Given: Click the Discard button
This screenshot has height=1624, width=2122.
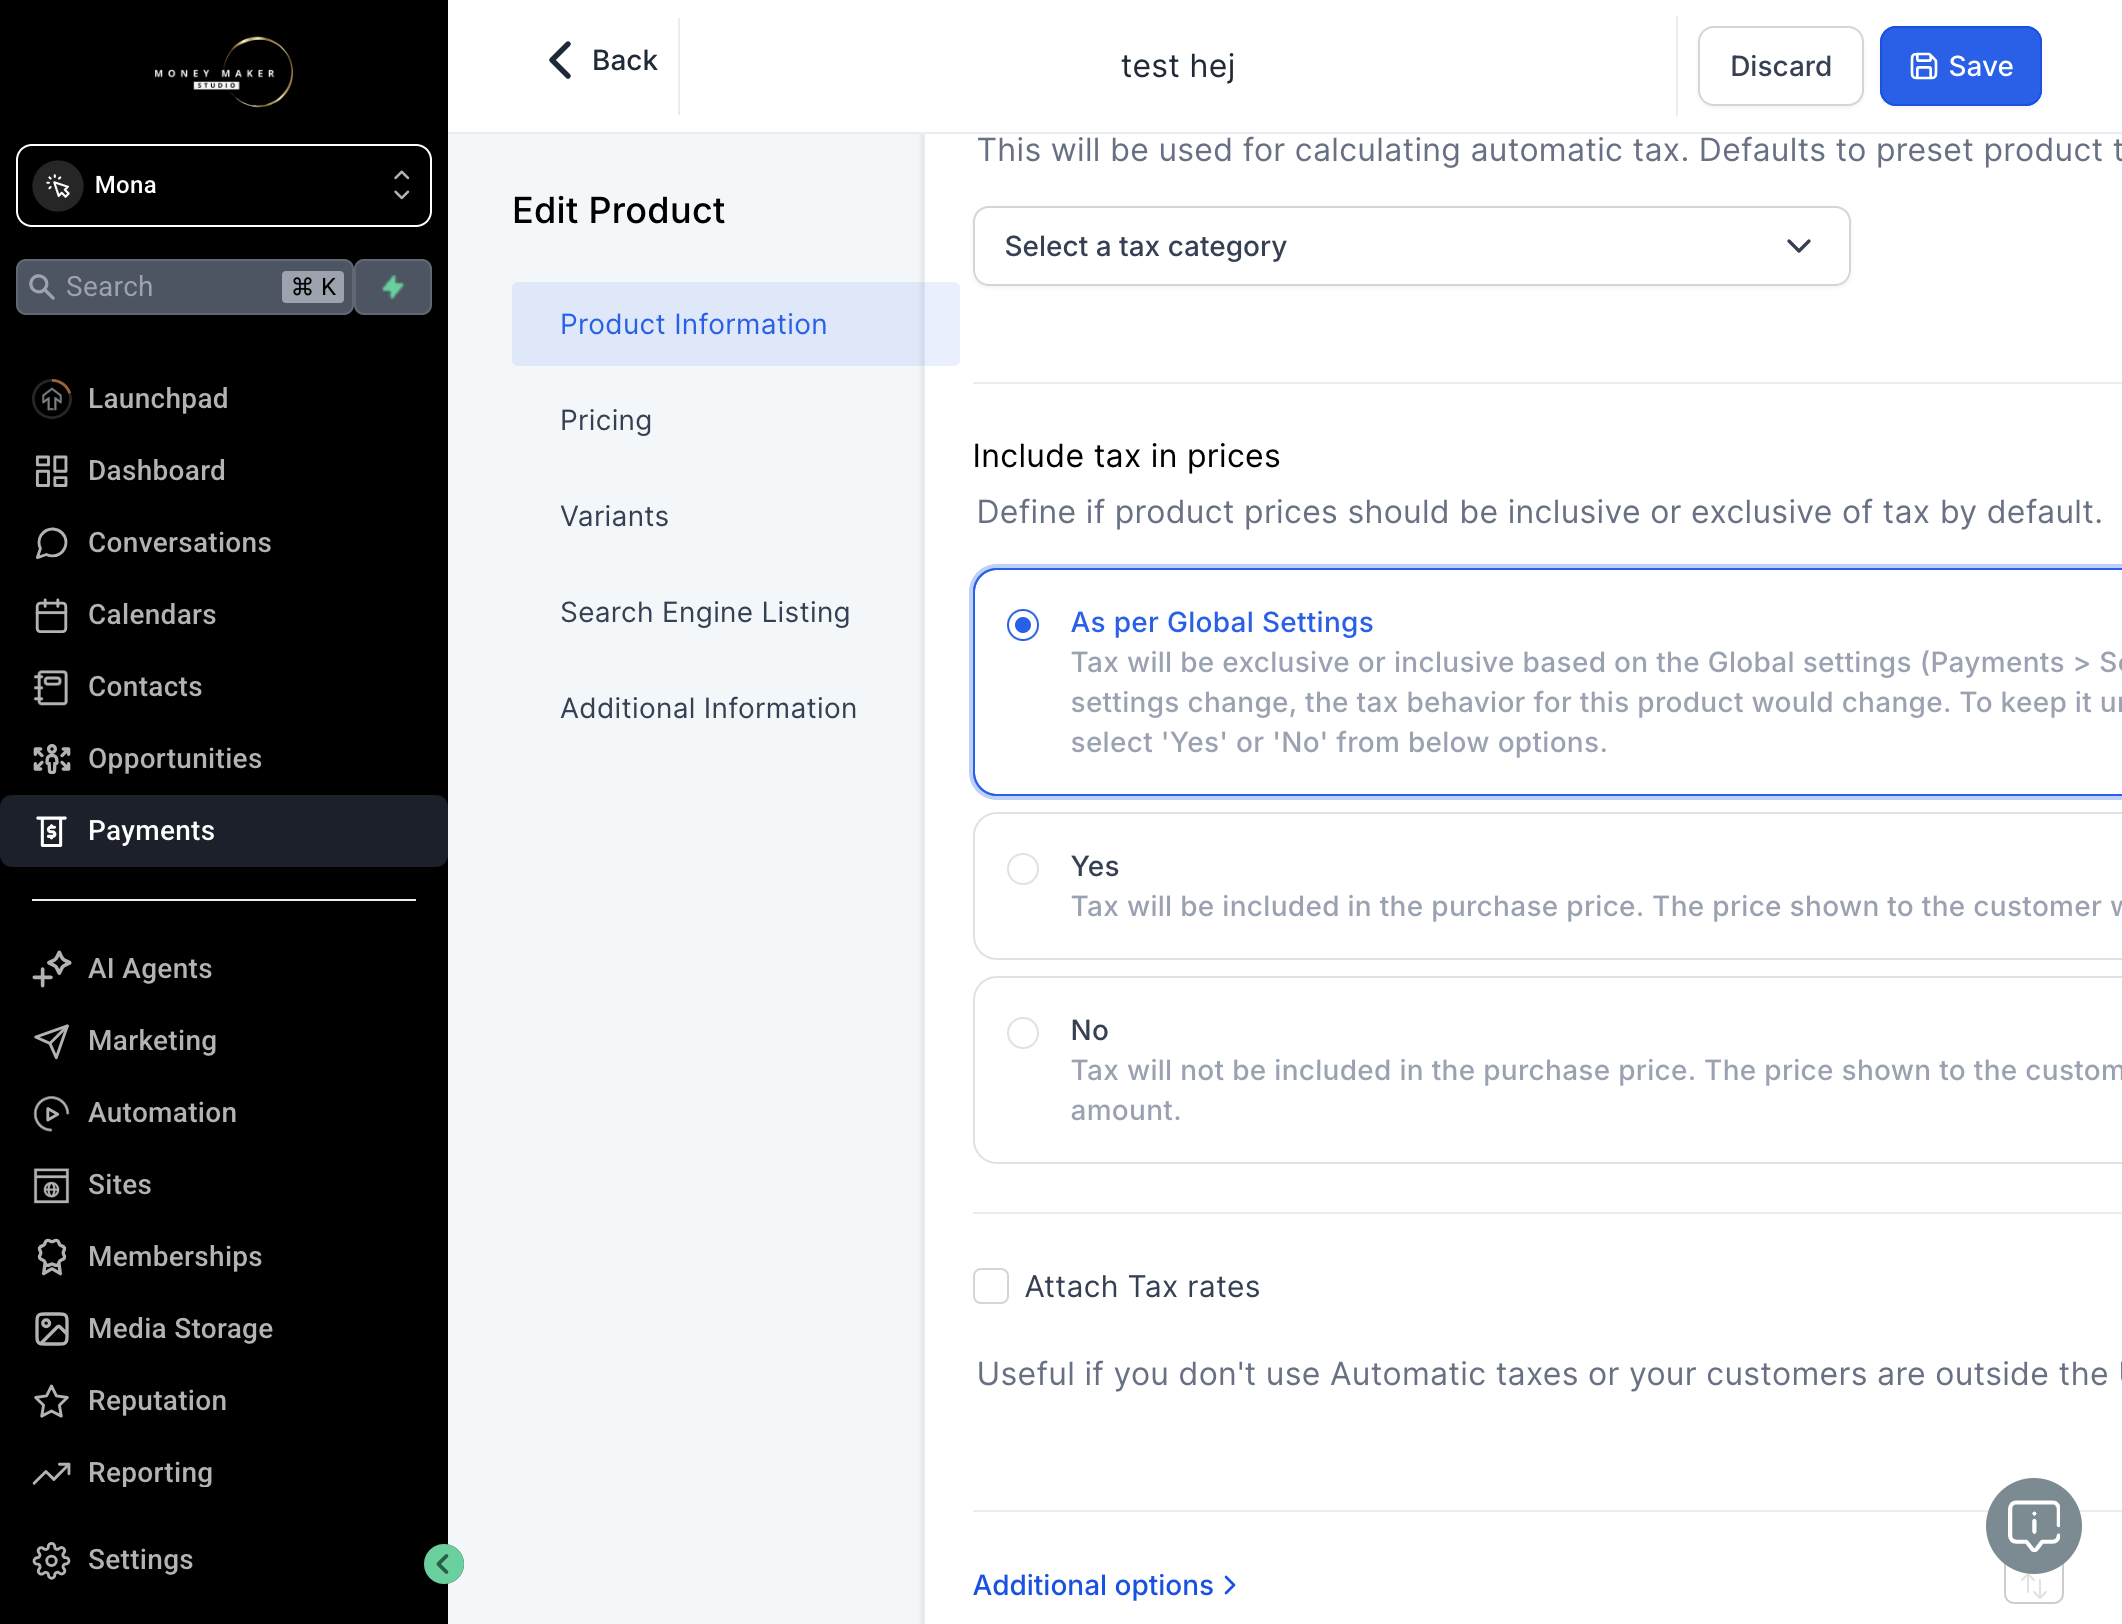Looking at the screenshot, I should click(1780, 66).
